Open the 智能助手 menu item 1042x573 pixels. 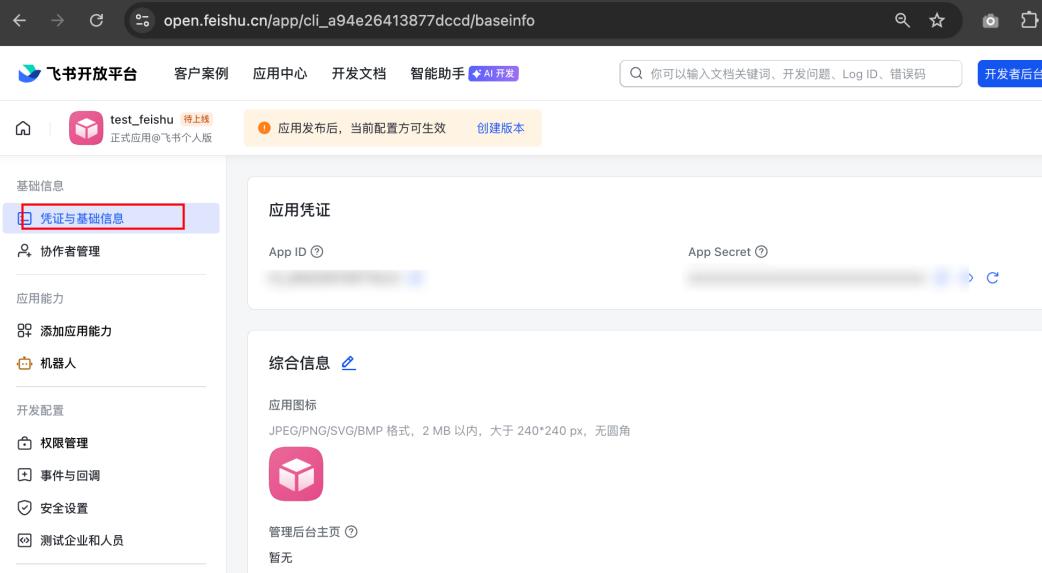click(x=437, y=73)
